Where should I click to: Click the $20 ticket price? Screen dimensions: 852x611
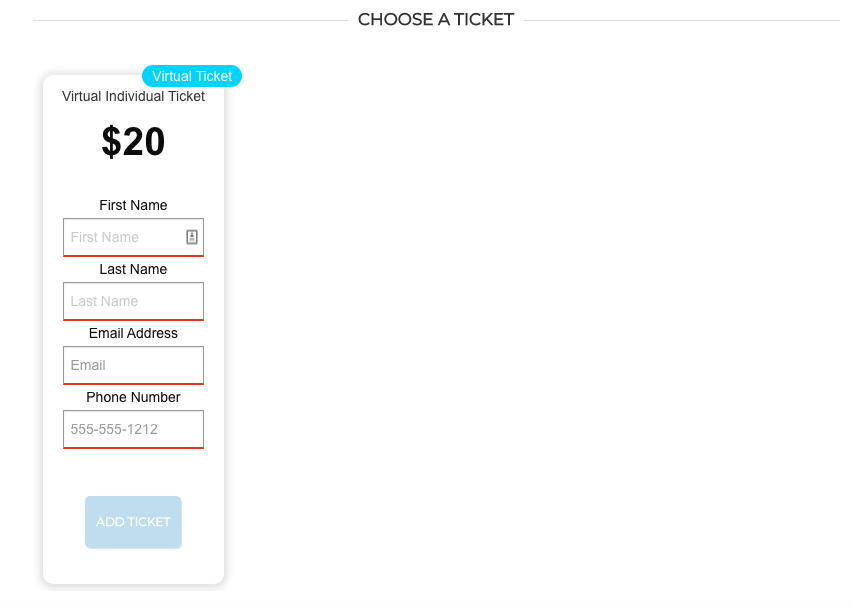133,142
